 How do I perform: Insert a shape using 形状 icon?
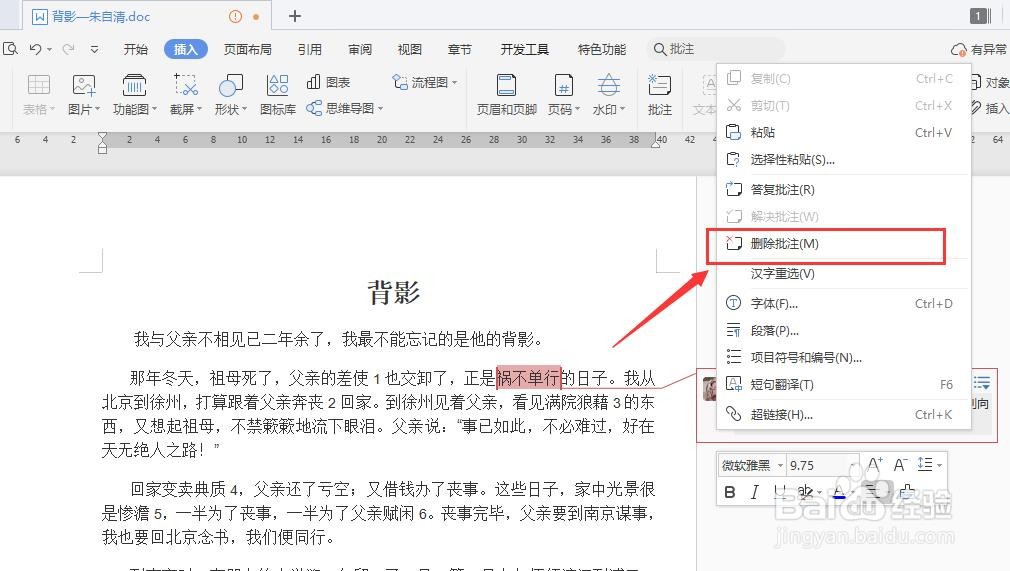click(231, 85)
